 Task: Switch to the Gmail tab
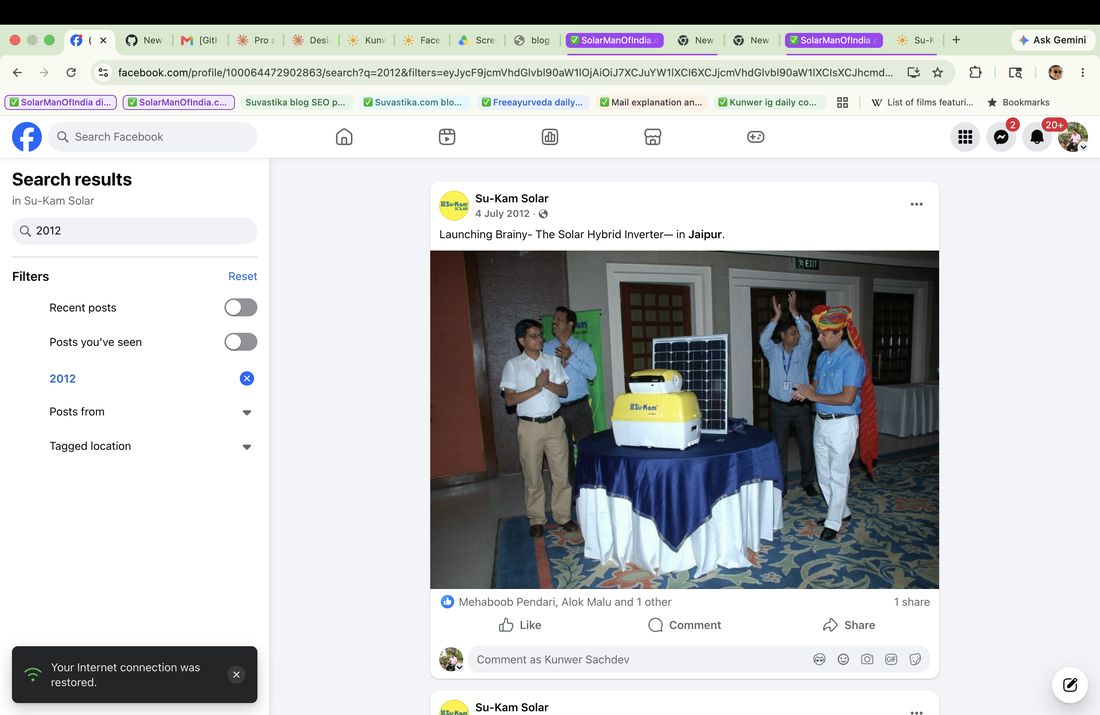(x=200, y=40)
